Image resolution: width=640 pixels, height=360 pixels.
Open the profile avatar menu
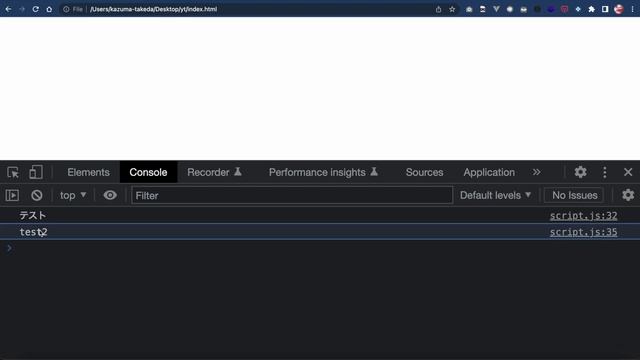coord(619,9)
